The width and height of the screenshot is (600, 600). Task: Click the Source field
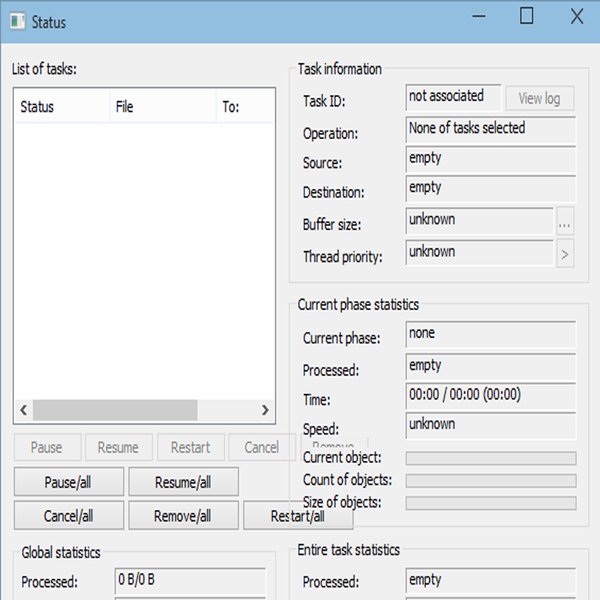(491, 159)
